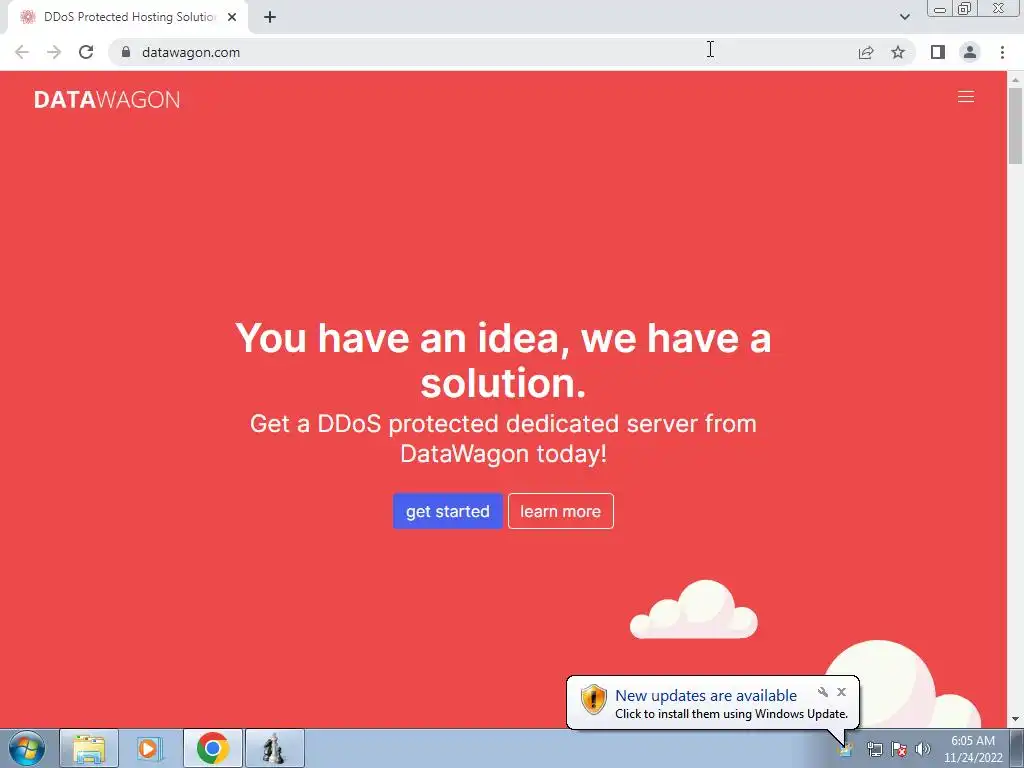Image resolution: width=1024 pixels, height=768 pixels.
Task: Open the network tray icon
Action: pyautogui.click(x=874, y=749)
